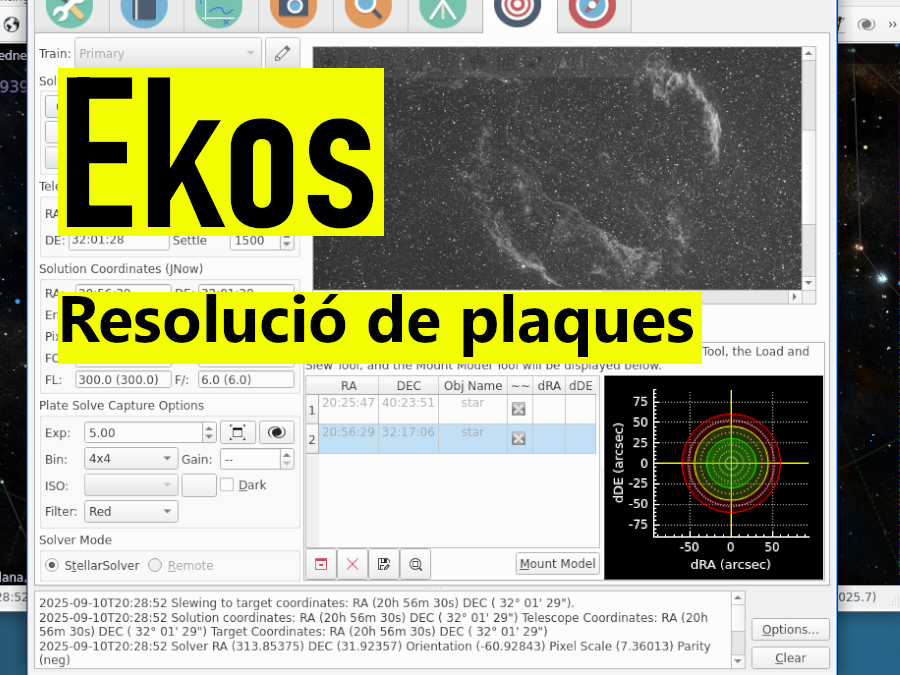Click the FL 300.0 field
The height and width of the screenshot is (675, 900).
(x=123, y=379)
